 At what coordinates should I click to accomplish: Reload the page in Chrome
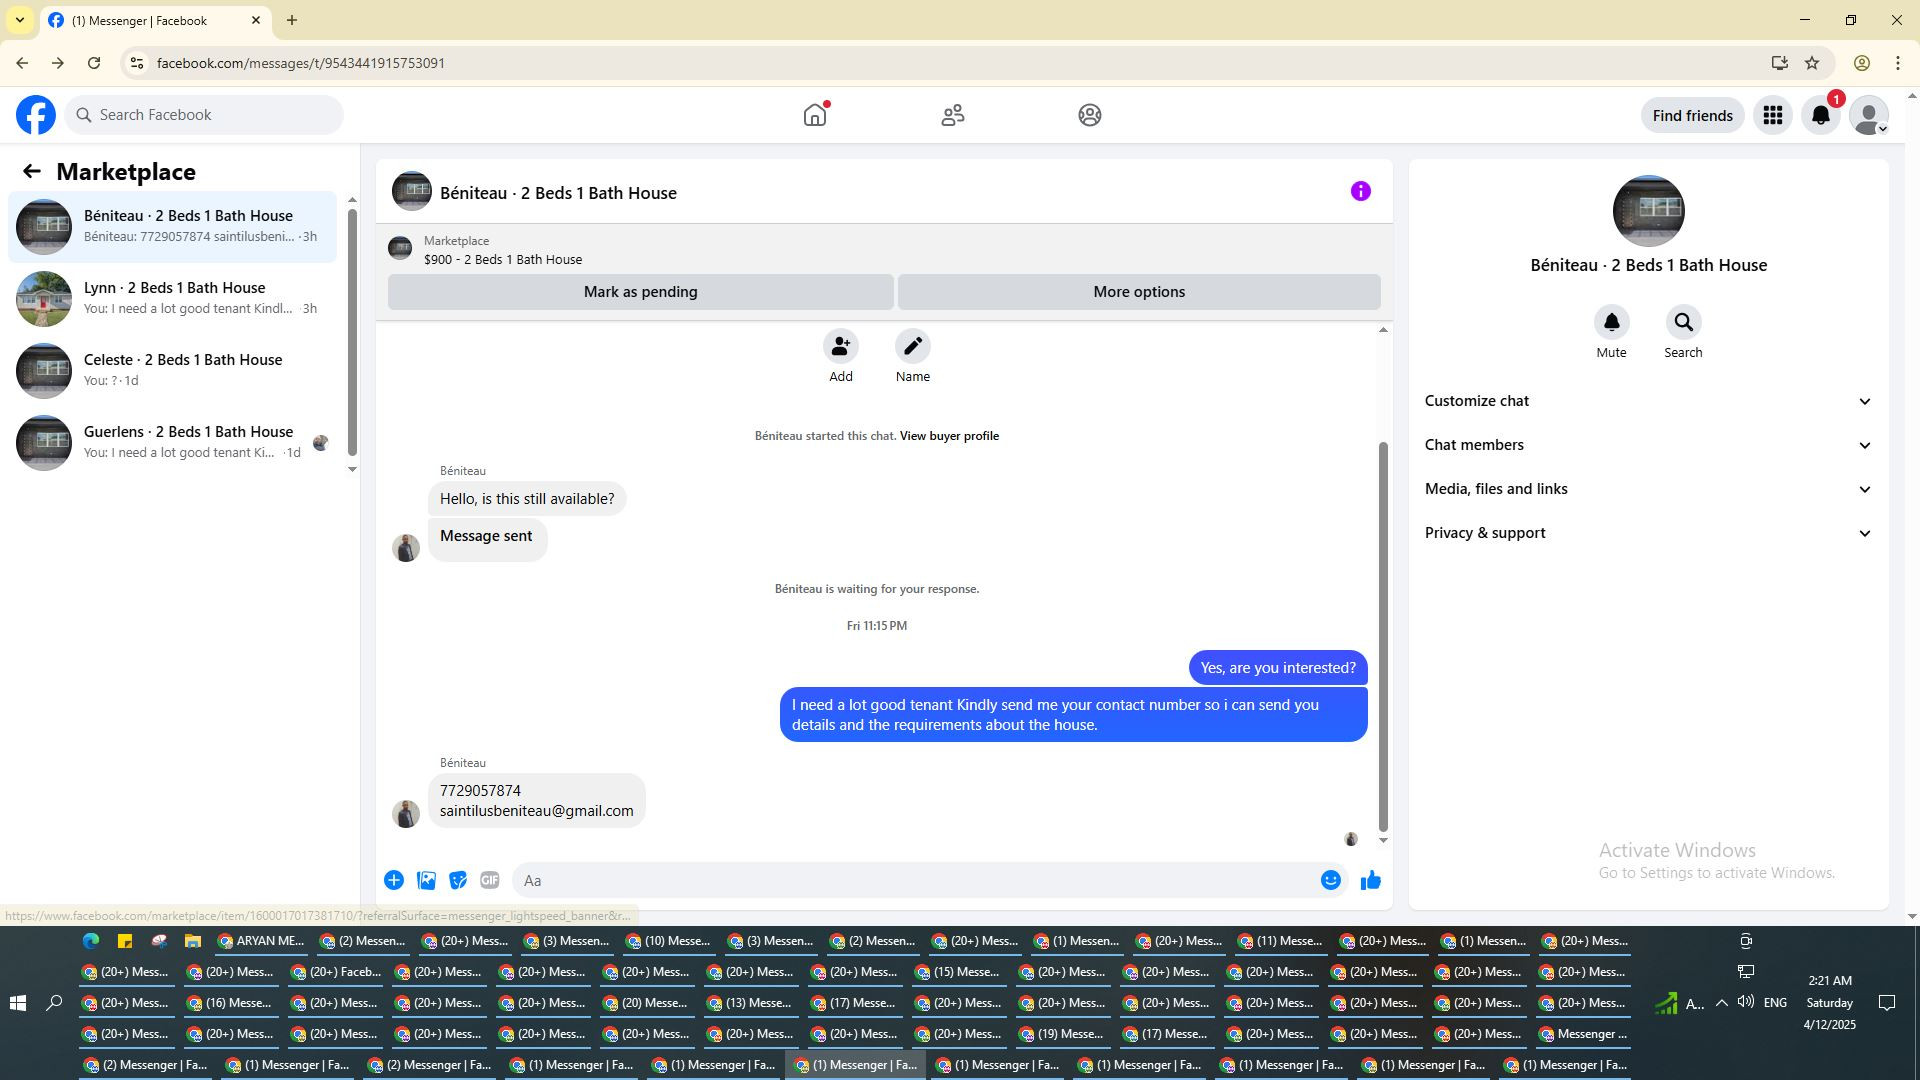pyautogui.click(x=94, y=63)
